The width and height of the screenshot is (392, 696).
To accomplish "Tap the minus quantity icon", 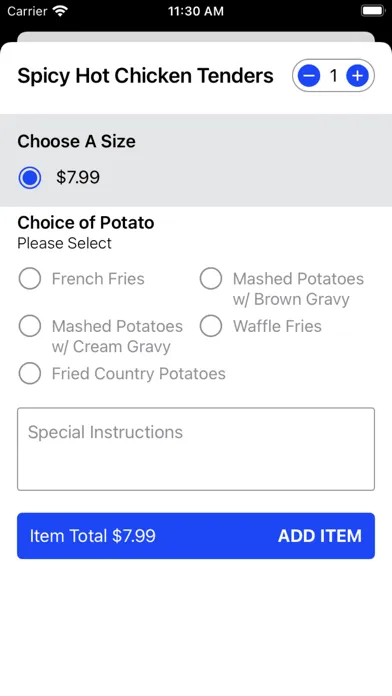I will (x=309, y=76).
